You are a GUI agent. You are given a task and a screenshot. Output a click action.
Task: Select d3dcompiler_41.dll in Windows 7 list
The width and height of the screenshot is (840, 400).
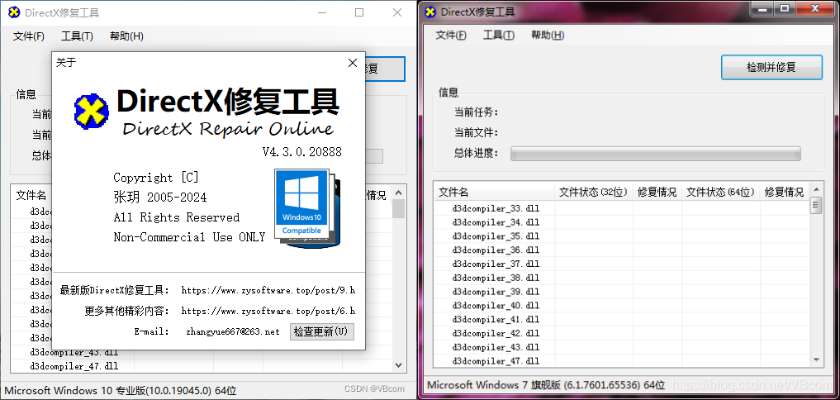(496, 320)
